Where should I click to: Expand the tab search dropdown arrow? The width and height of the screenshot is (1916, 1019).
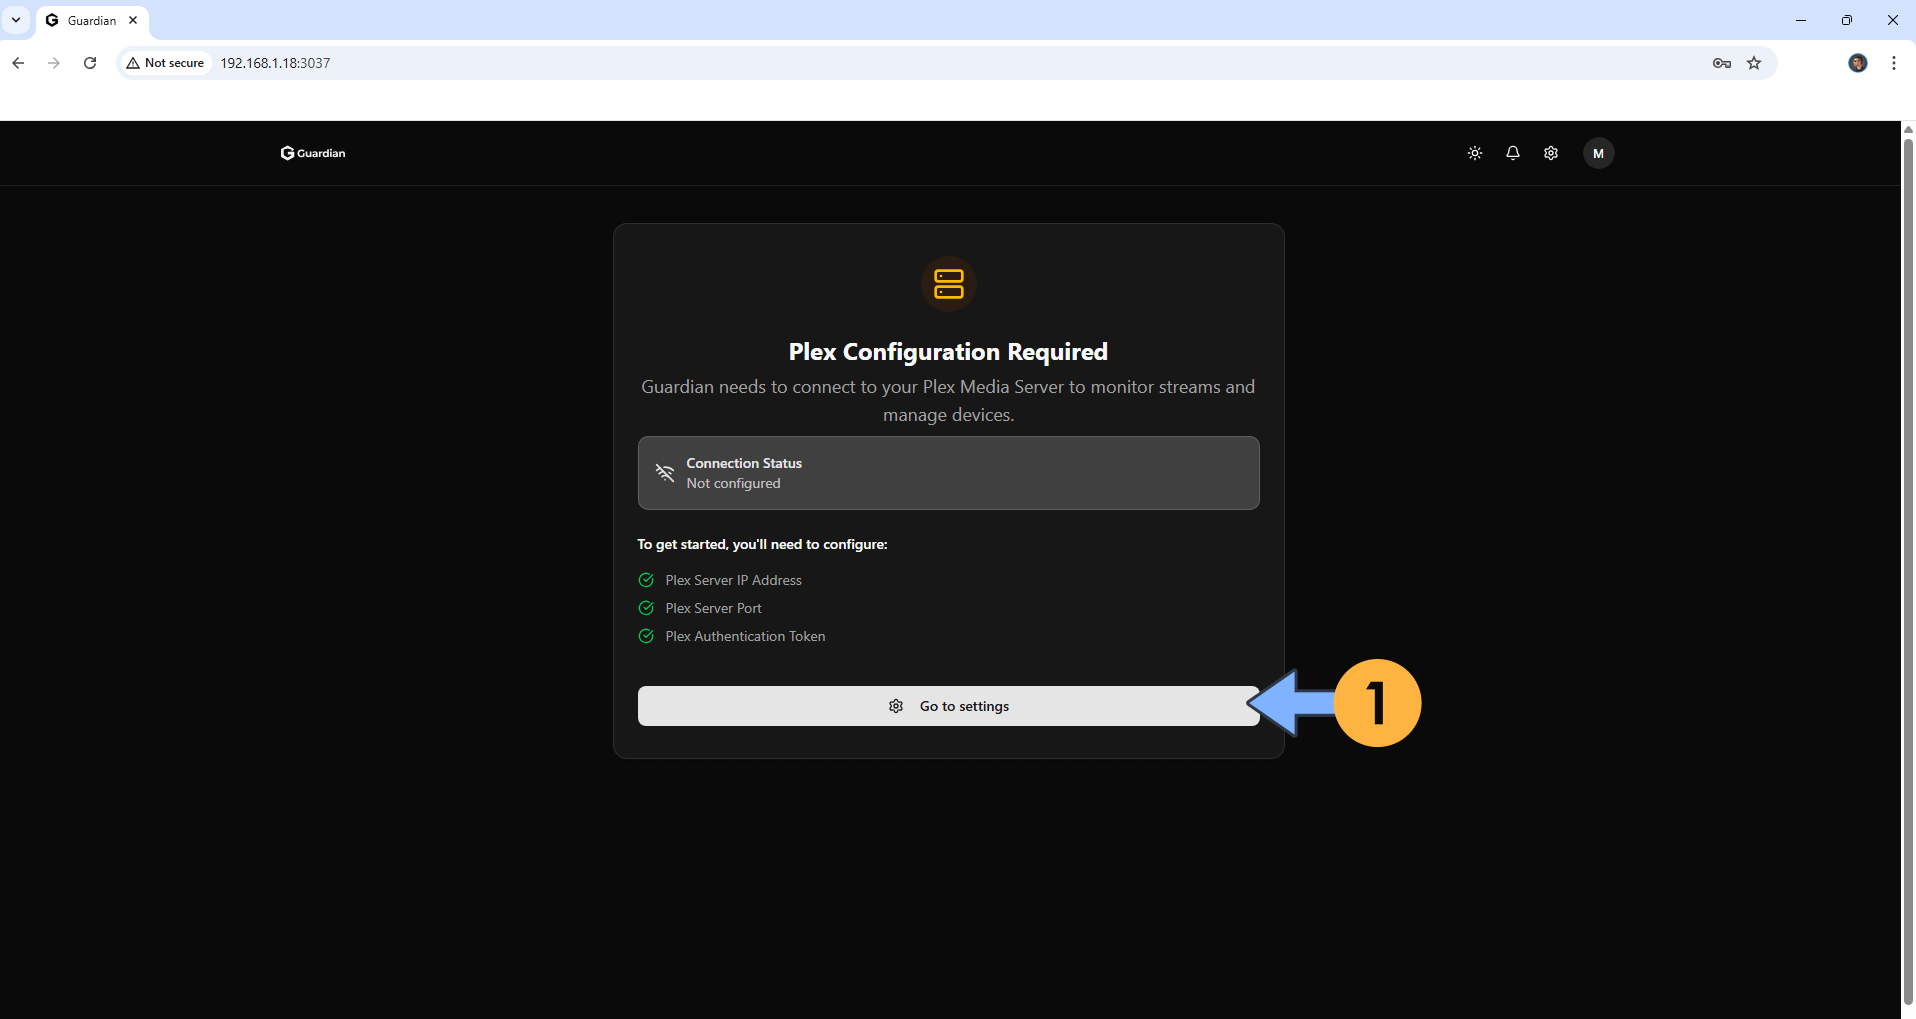click(x=16, y=20)
